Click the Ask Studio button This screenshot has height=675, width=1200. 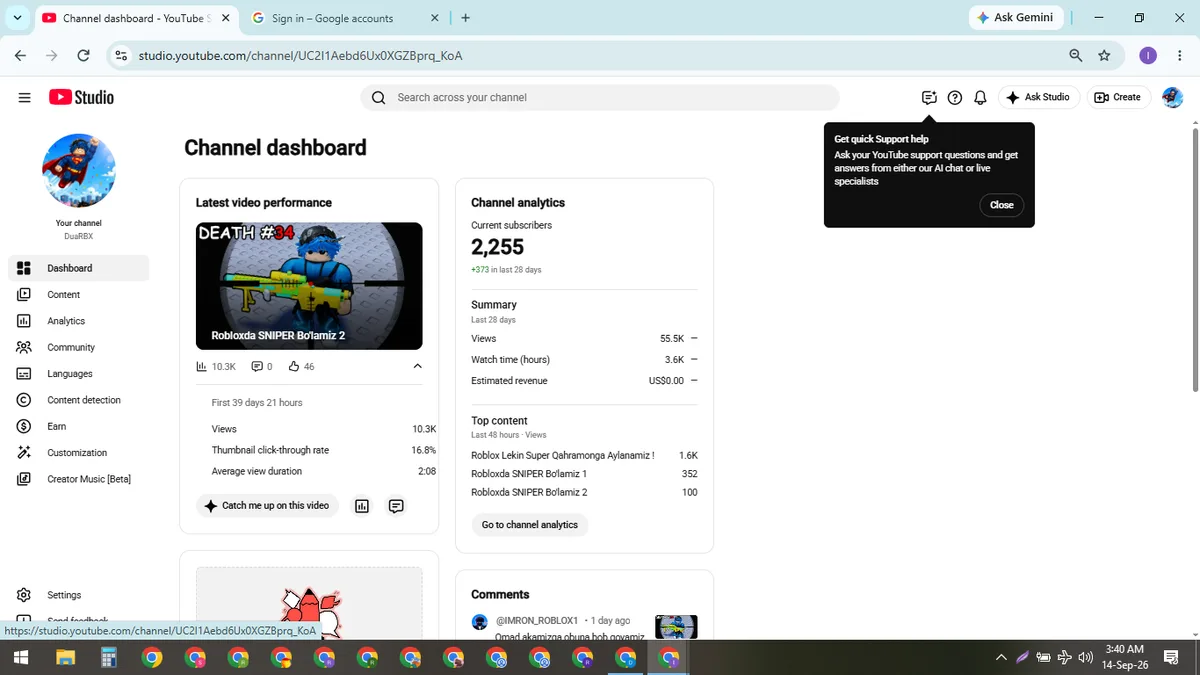coord(1038,97)
